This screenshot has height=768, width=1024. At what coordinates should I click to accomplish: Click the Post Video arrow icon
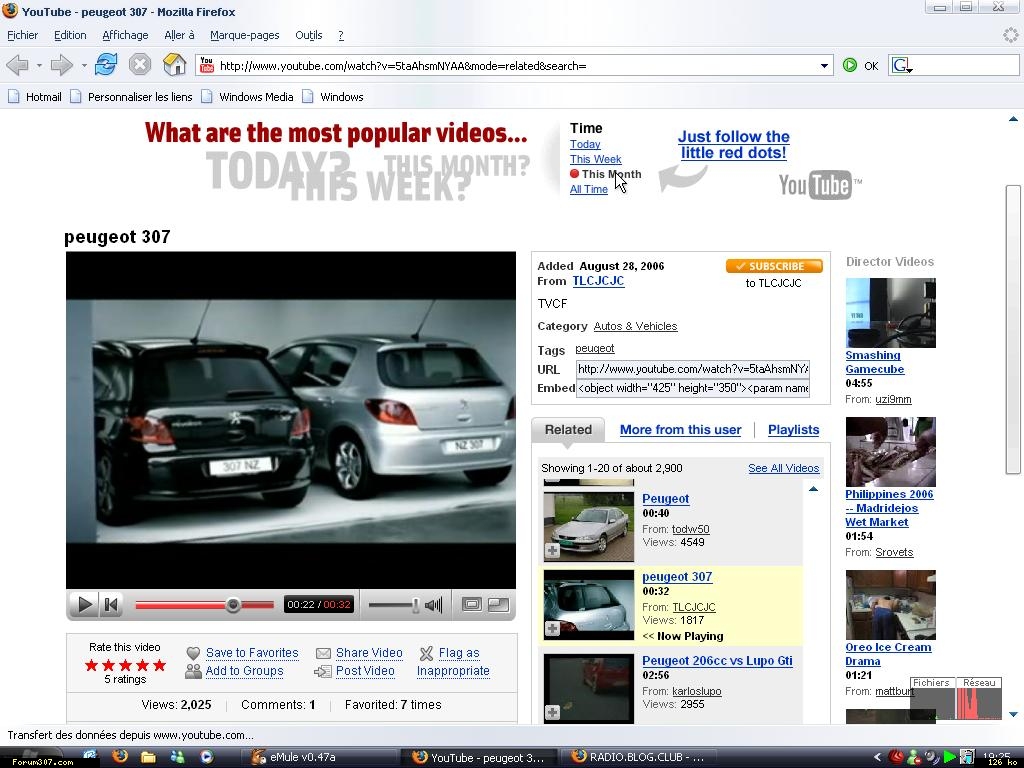(323, 671)
